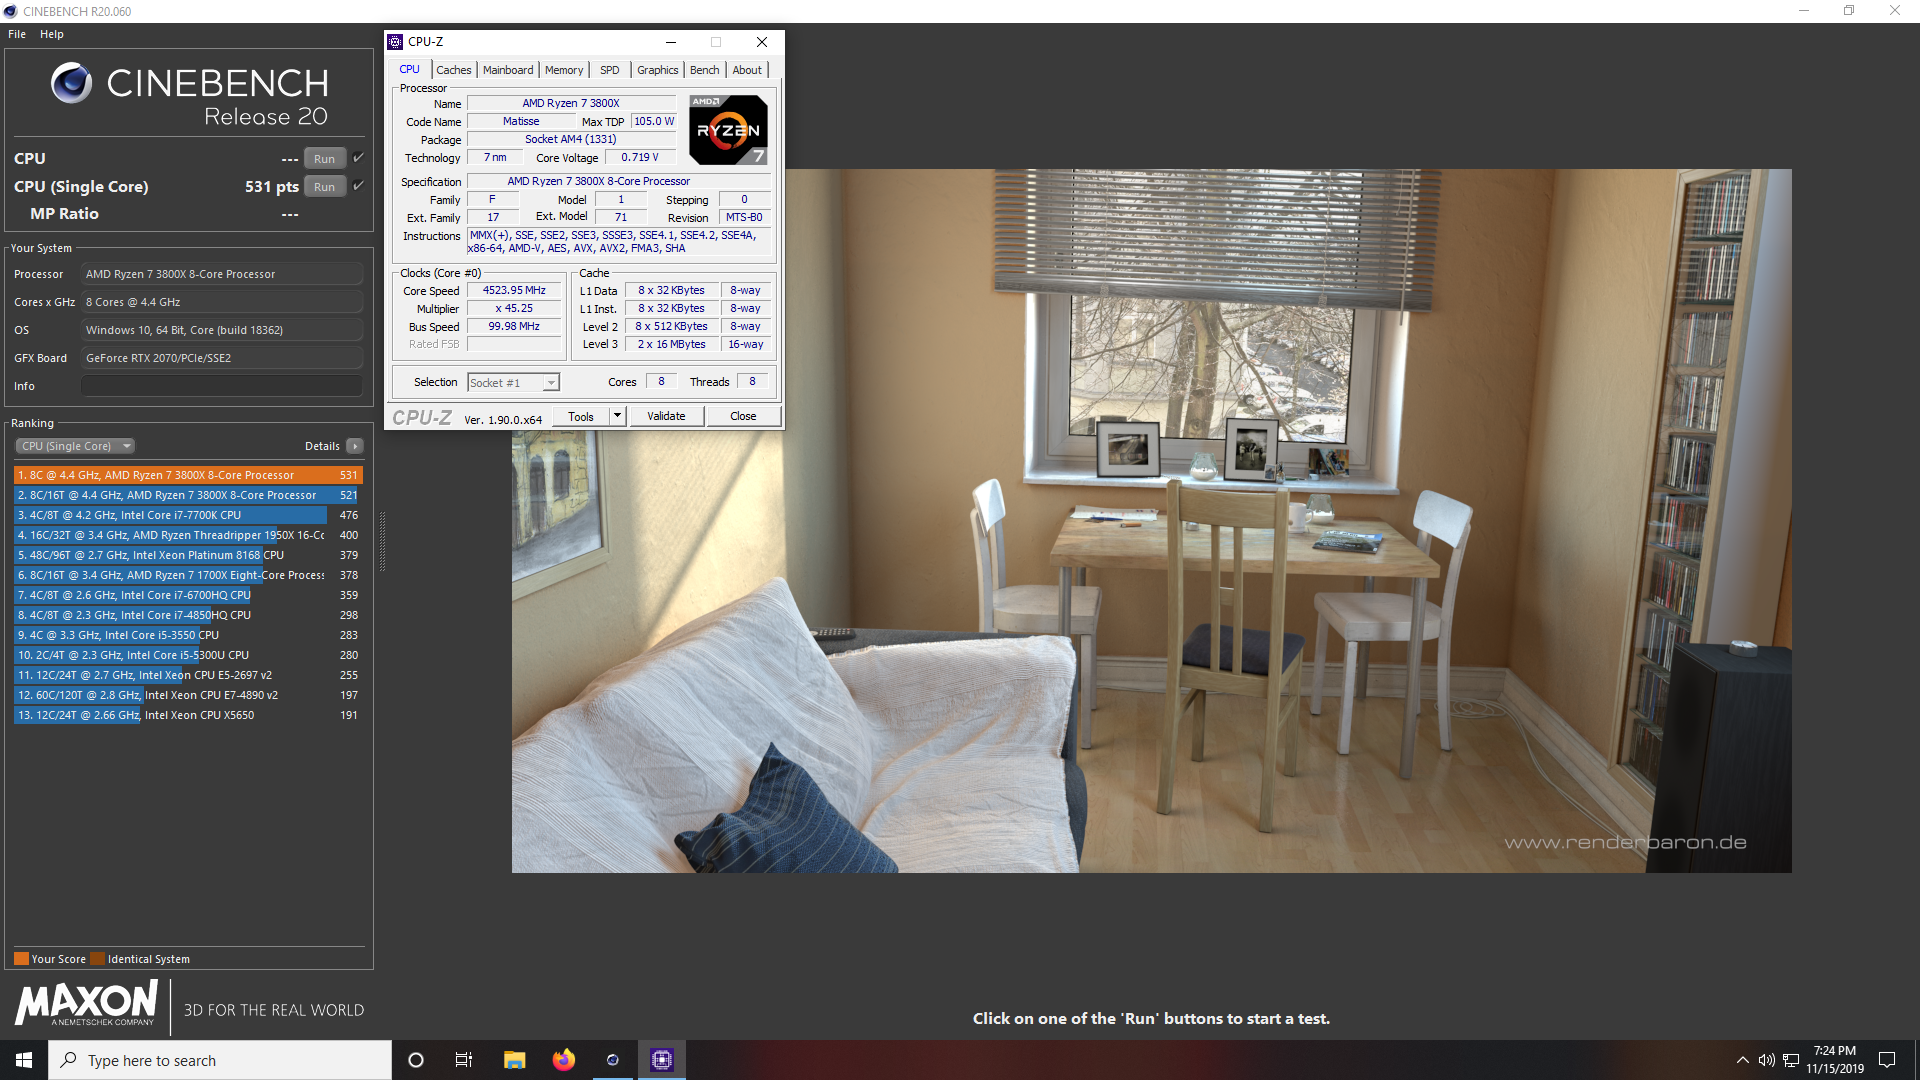Image resolution: width=1920 pixels, height=1080 pixels.
Task: Expand ranking Details with the arrow button
Action: point(355,446)
